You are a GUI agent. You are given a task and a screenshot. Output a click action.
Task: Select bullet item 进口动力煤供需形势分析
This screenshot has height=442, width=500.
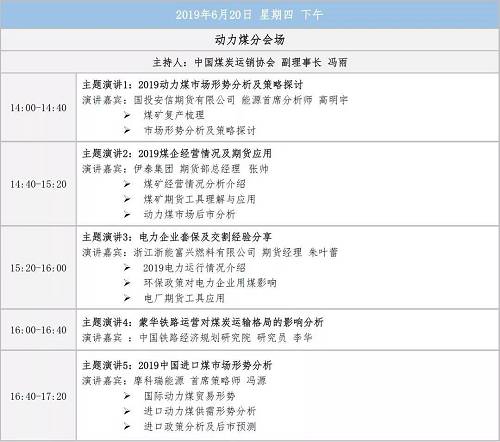(x=200, y=411)
